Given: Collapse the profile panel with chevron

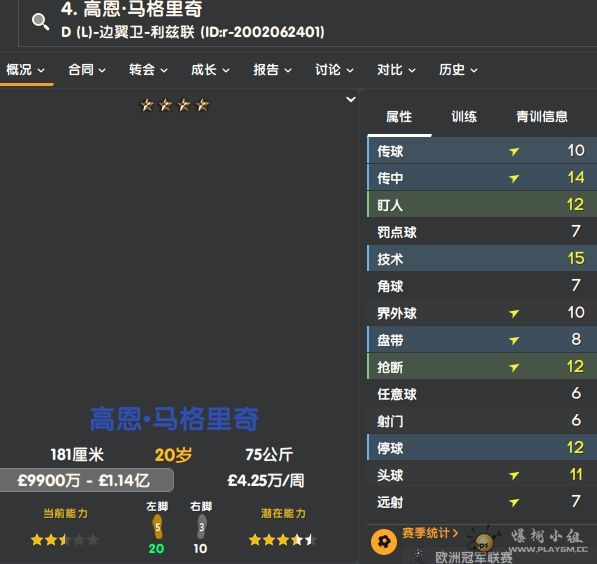Looking at the screenshot, I should coord(351,99).
